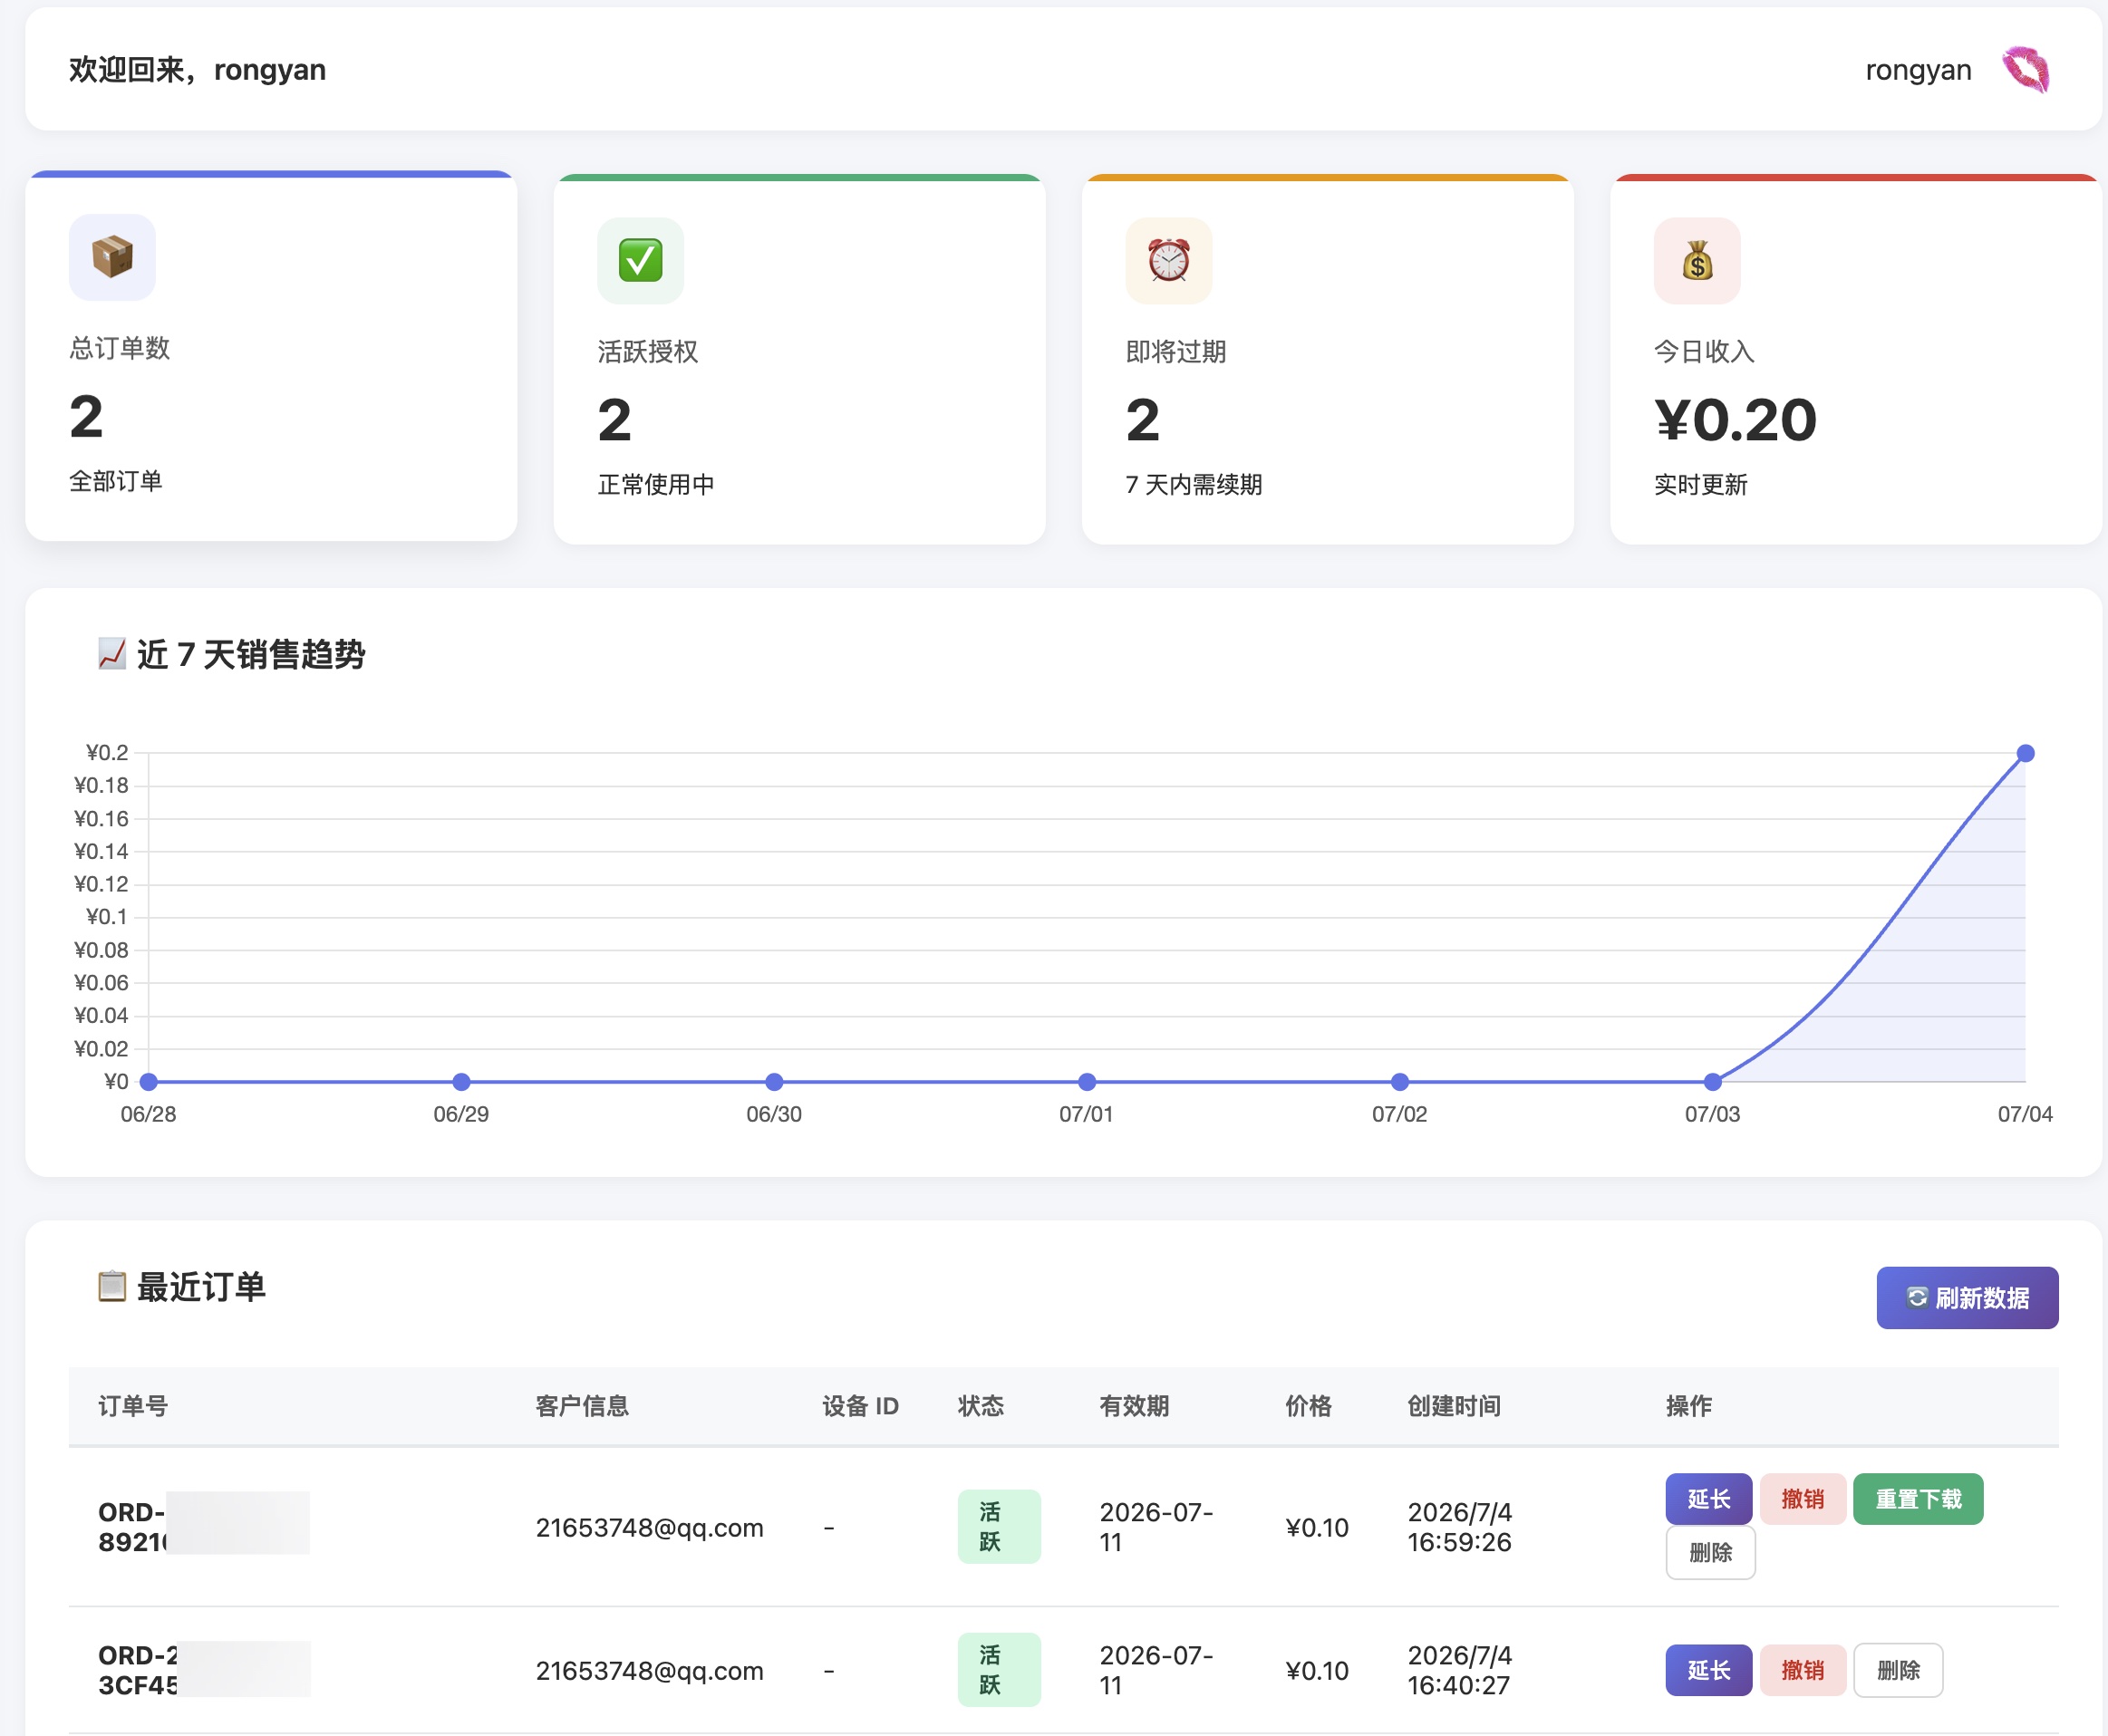The width and height of the screenshot is (2108, 1736).
Task: Click the chart data point for 06/28
Action: coord(148,1081)
